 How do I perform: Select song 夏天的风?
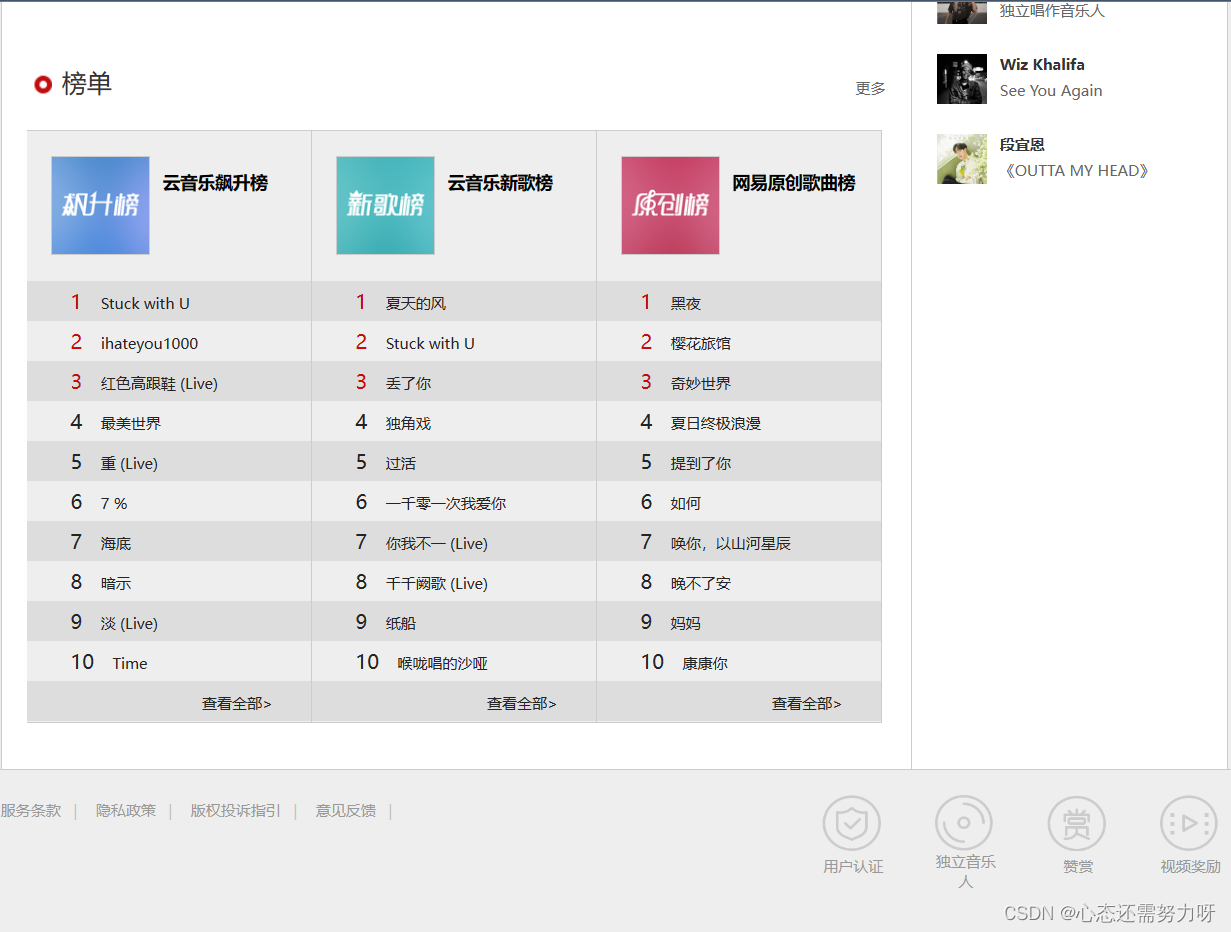(416, 304)
